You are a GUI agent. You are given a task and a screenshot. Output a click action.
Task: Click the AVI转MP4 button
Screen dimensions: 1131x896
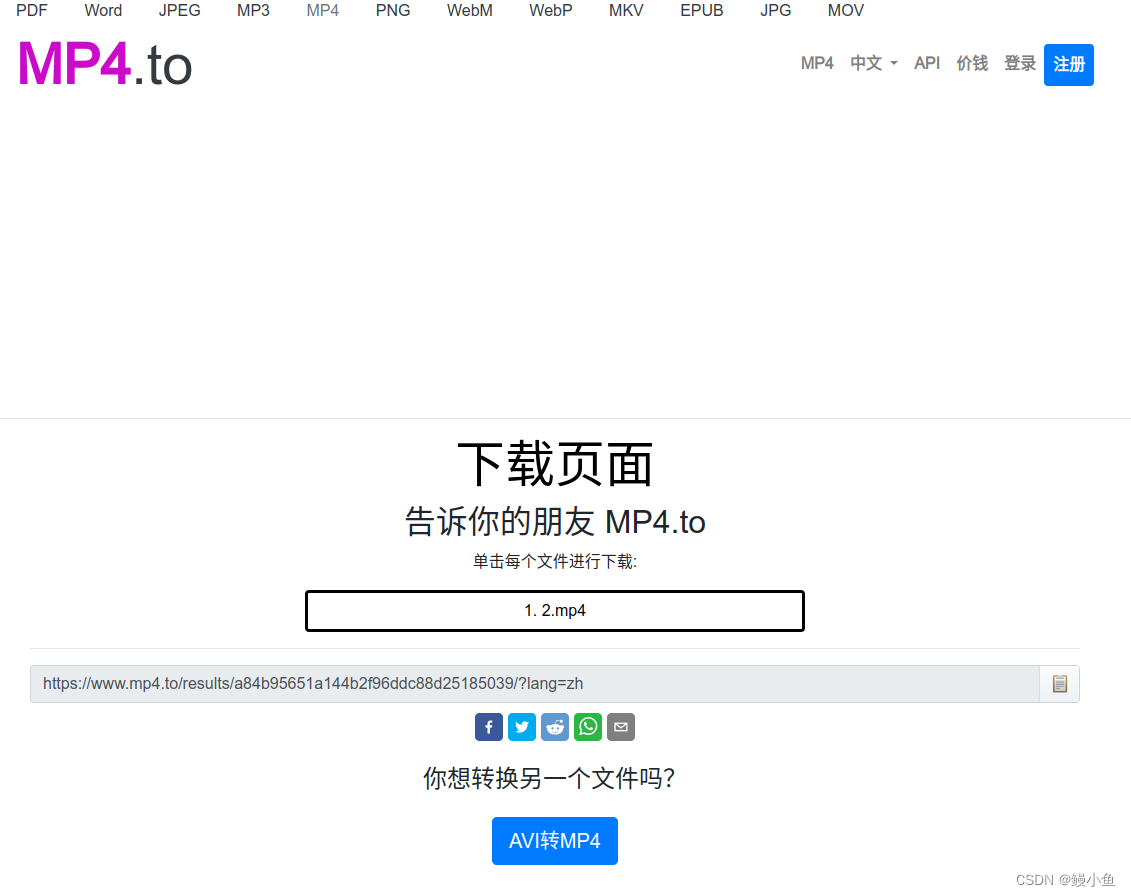coord(555,840)
